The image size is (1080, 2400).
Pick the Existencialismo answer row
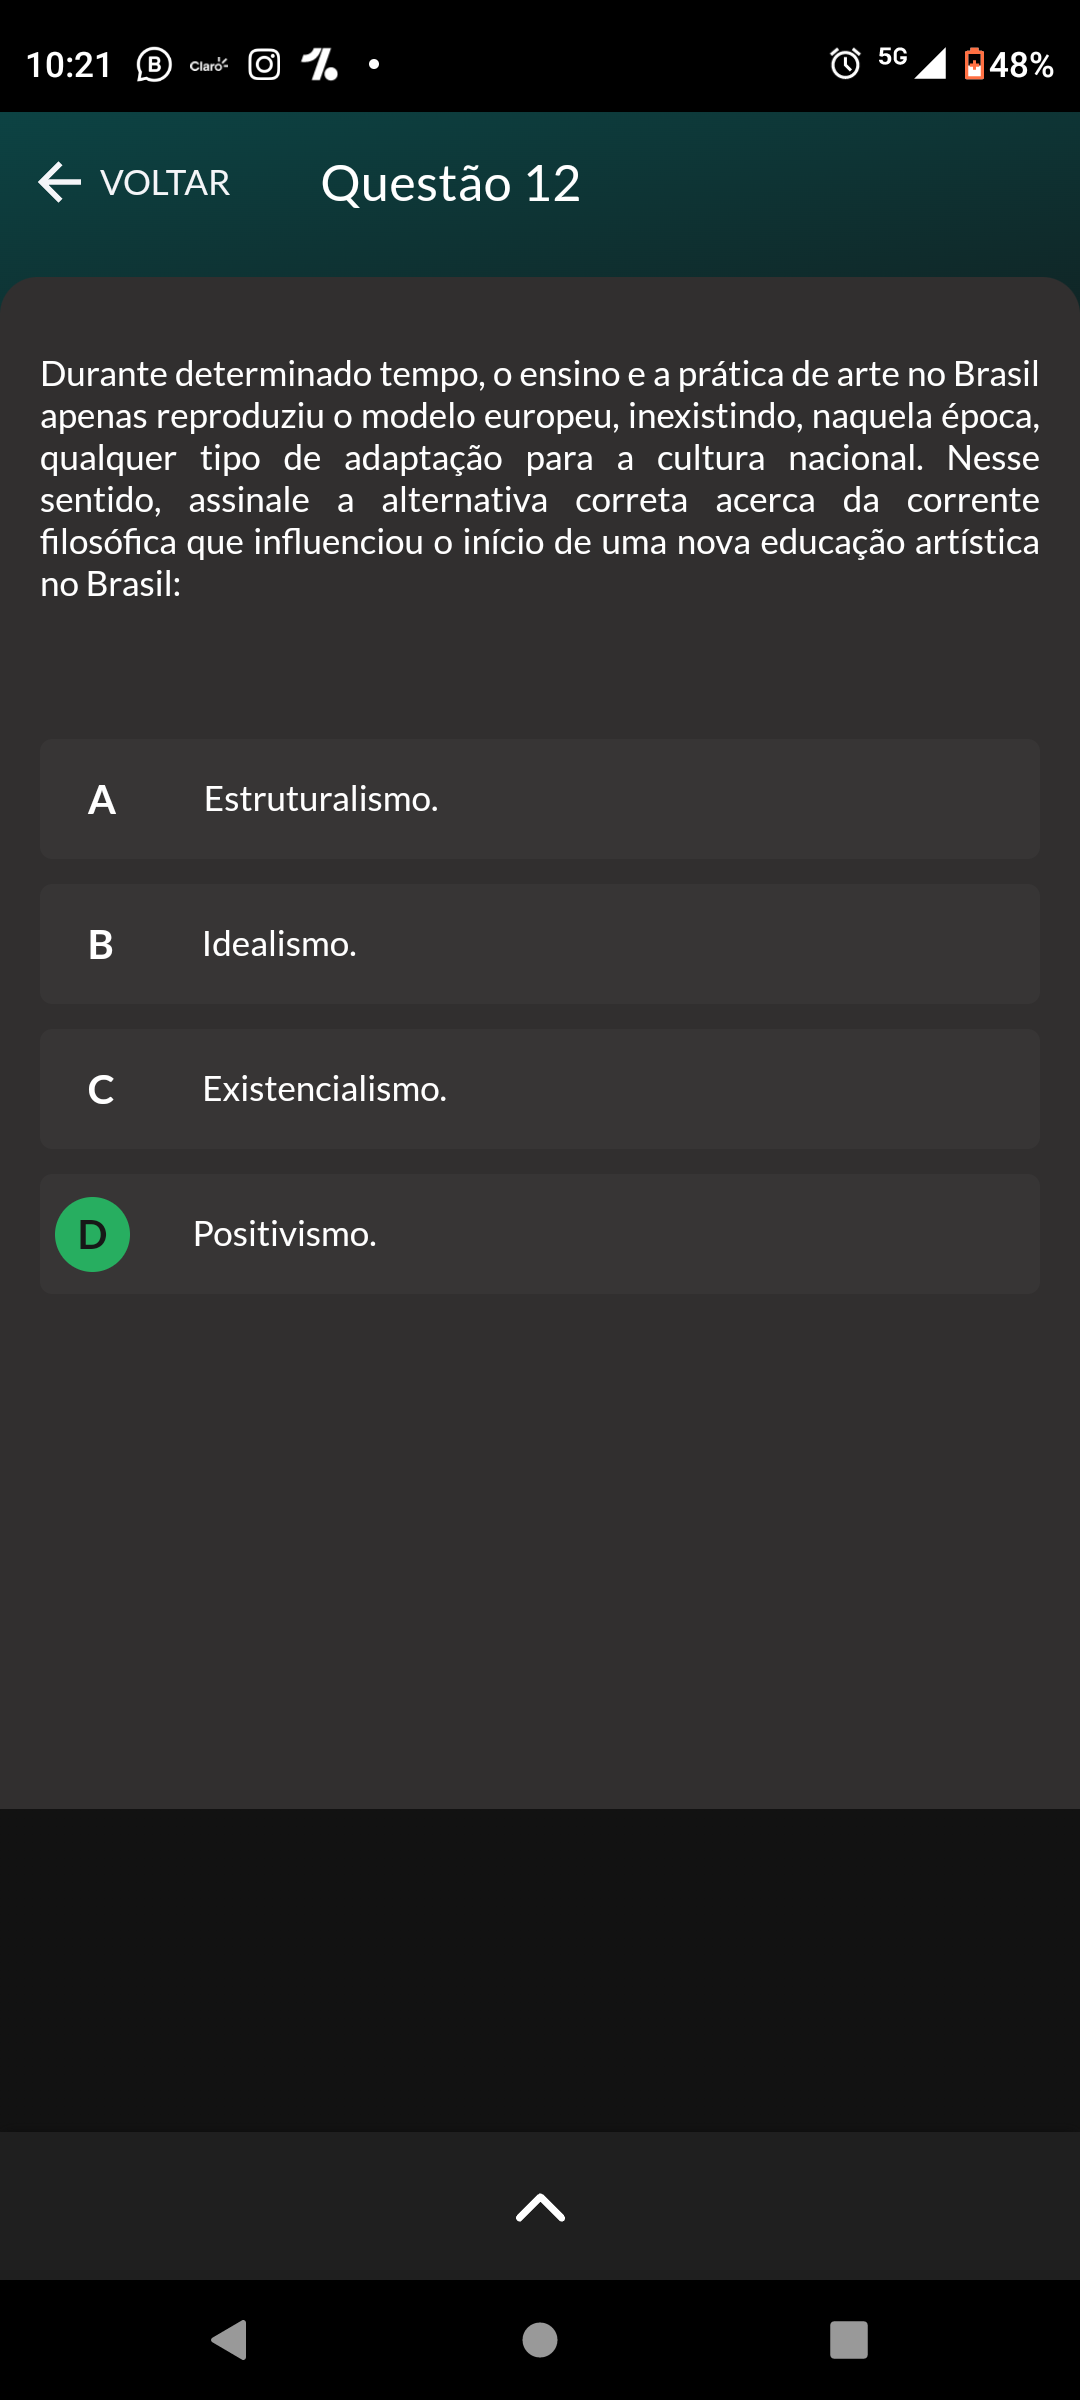(x=540, y=1089)
